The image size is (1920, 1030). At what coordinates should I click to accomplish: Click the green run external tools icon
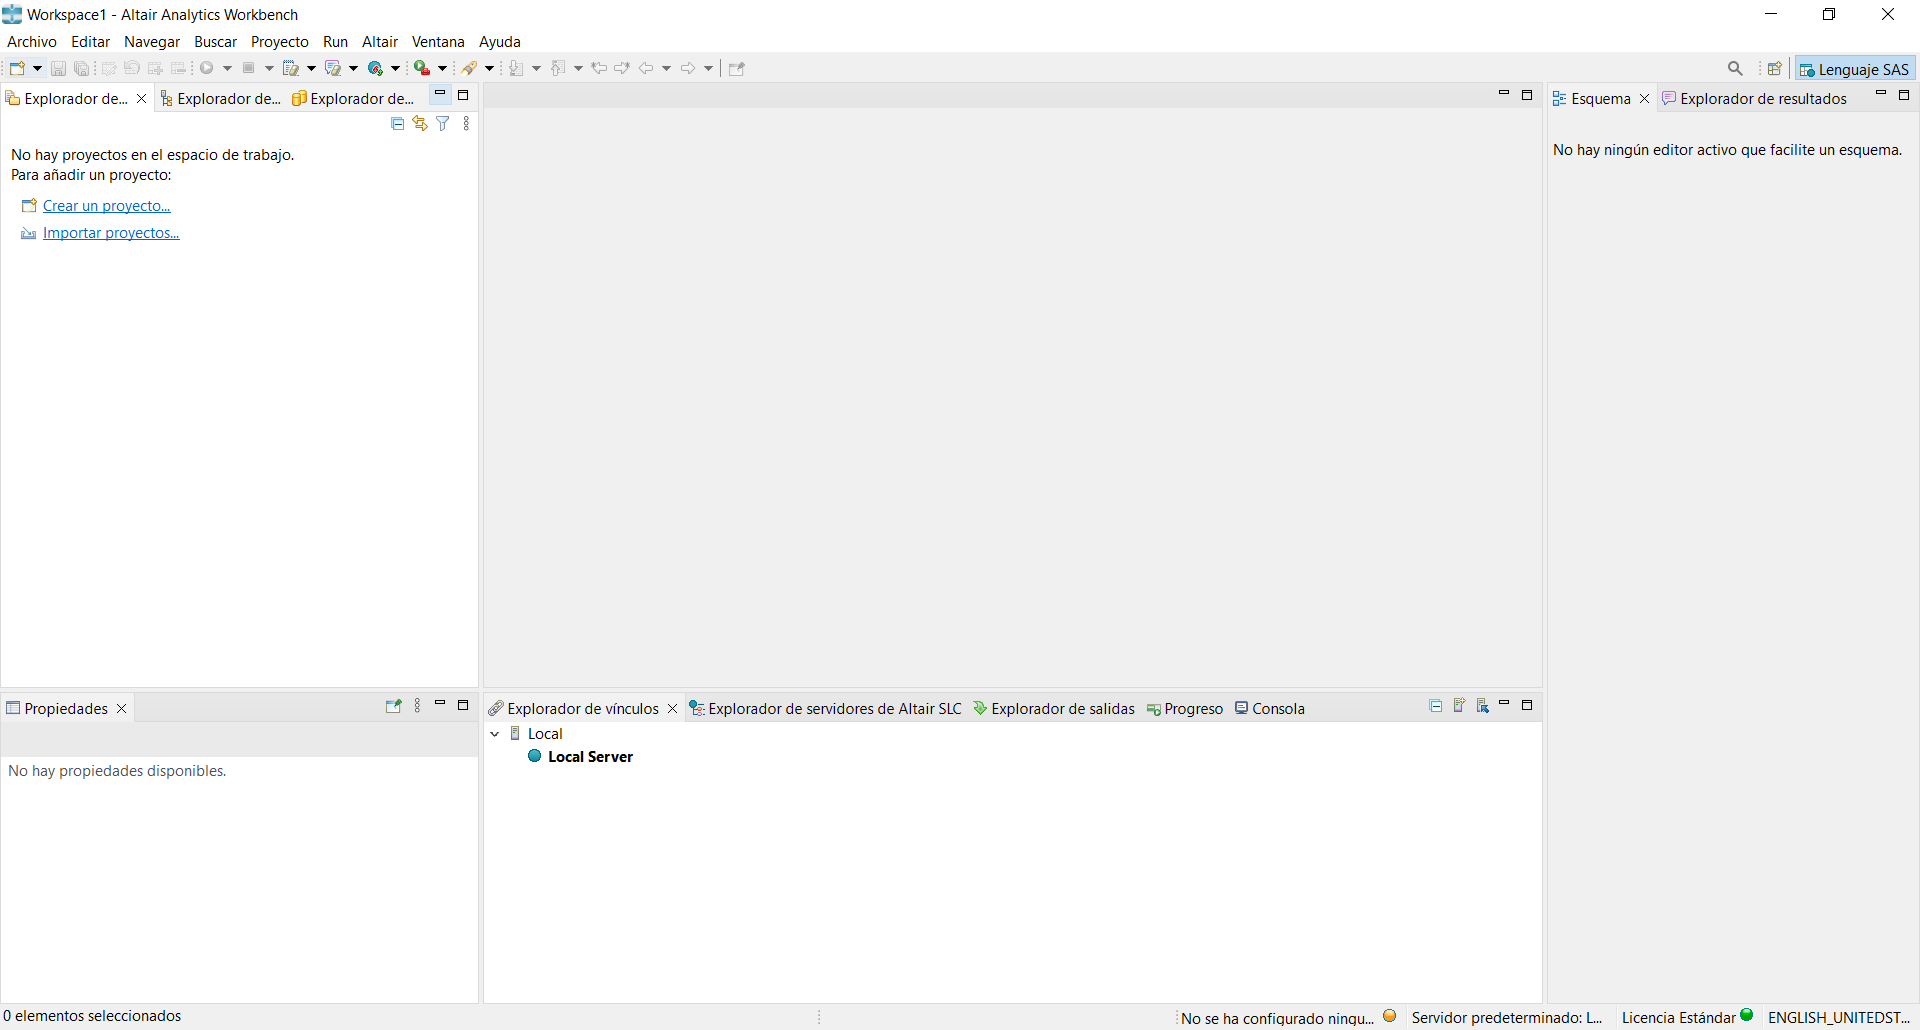[422, 68]
